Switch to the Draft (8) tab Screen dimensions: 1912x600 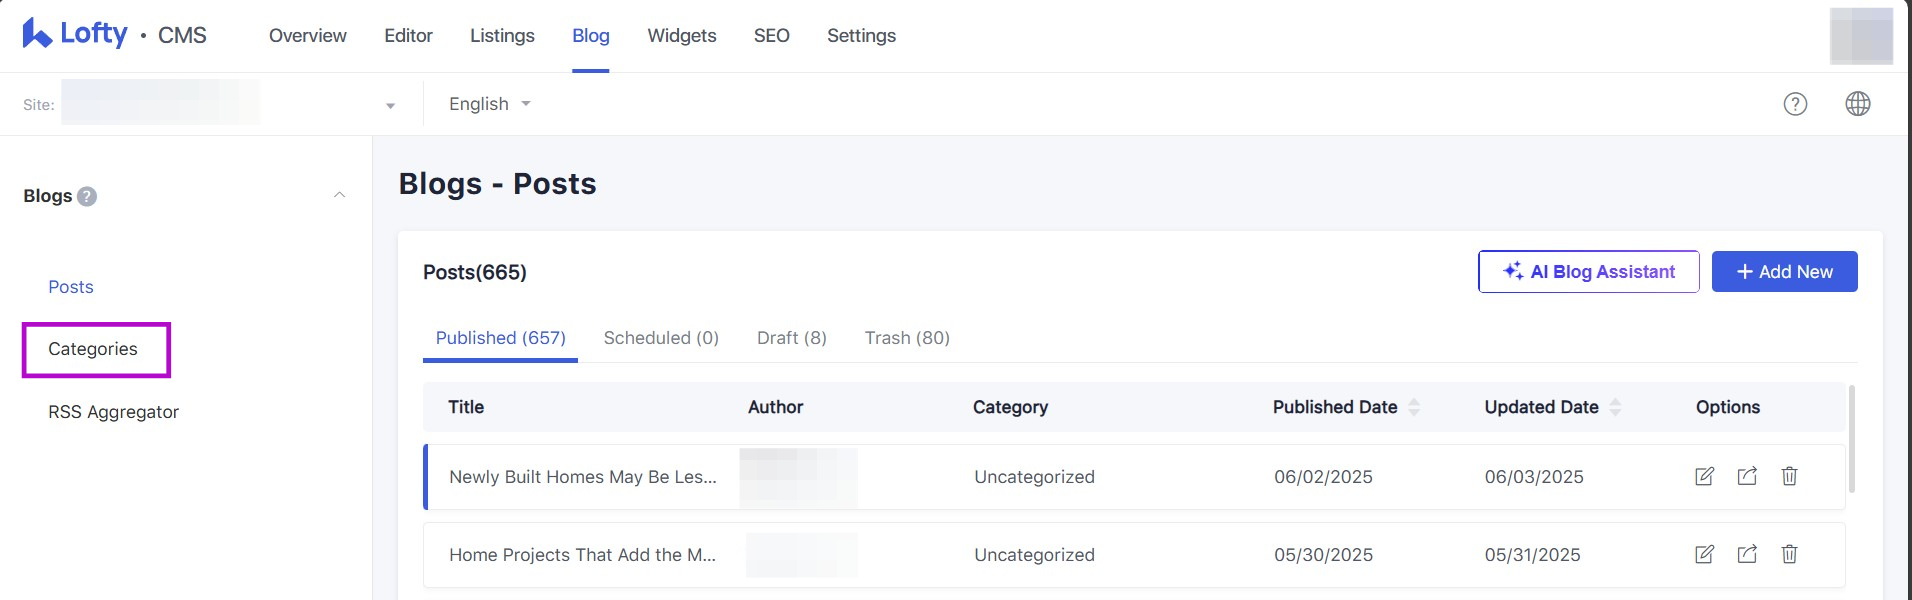pos(791,338)
